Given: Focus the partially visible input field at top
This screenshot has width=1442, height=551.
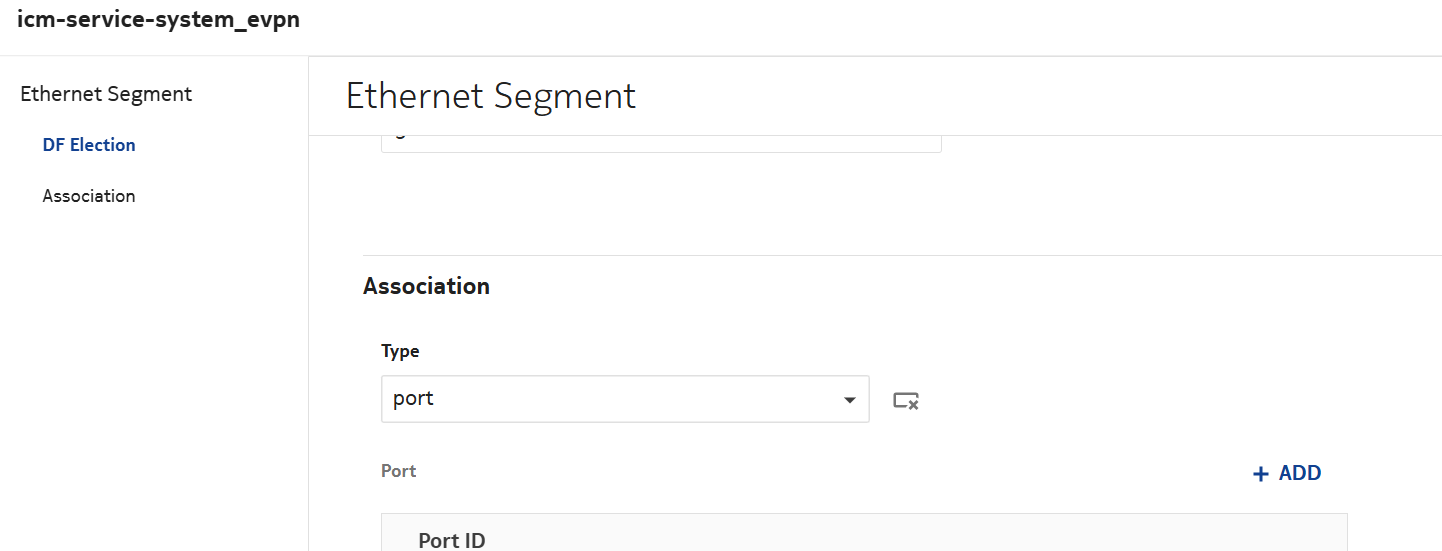Looking at the screenshot, I should pyautogui.click(x=660, y=144).
